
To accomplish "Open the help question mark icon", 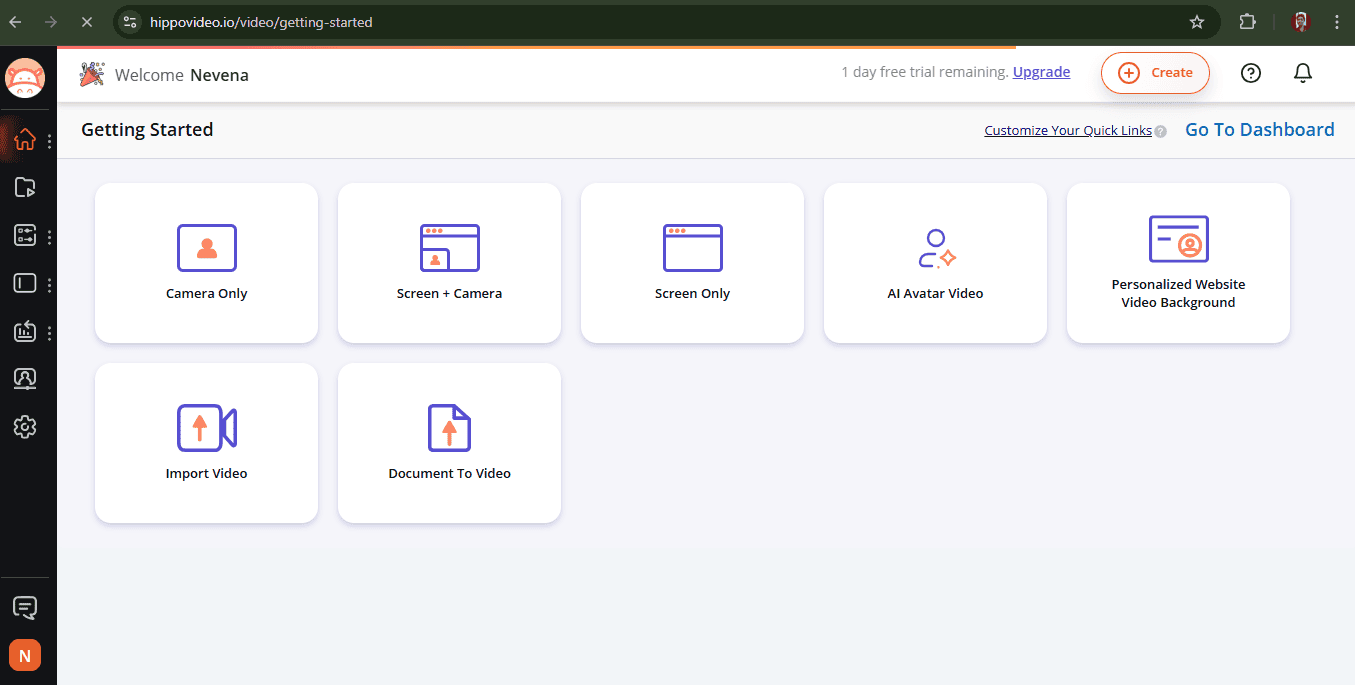I will click(1250, 73).
